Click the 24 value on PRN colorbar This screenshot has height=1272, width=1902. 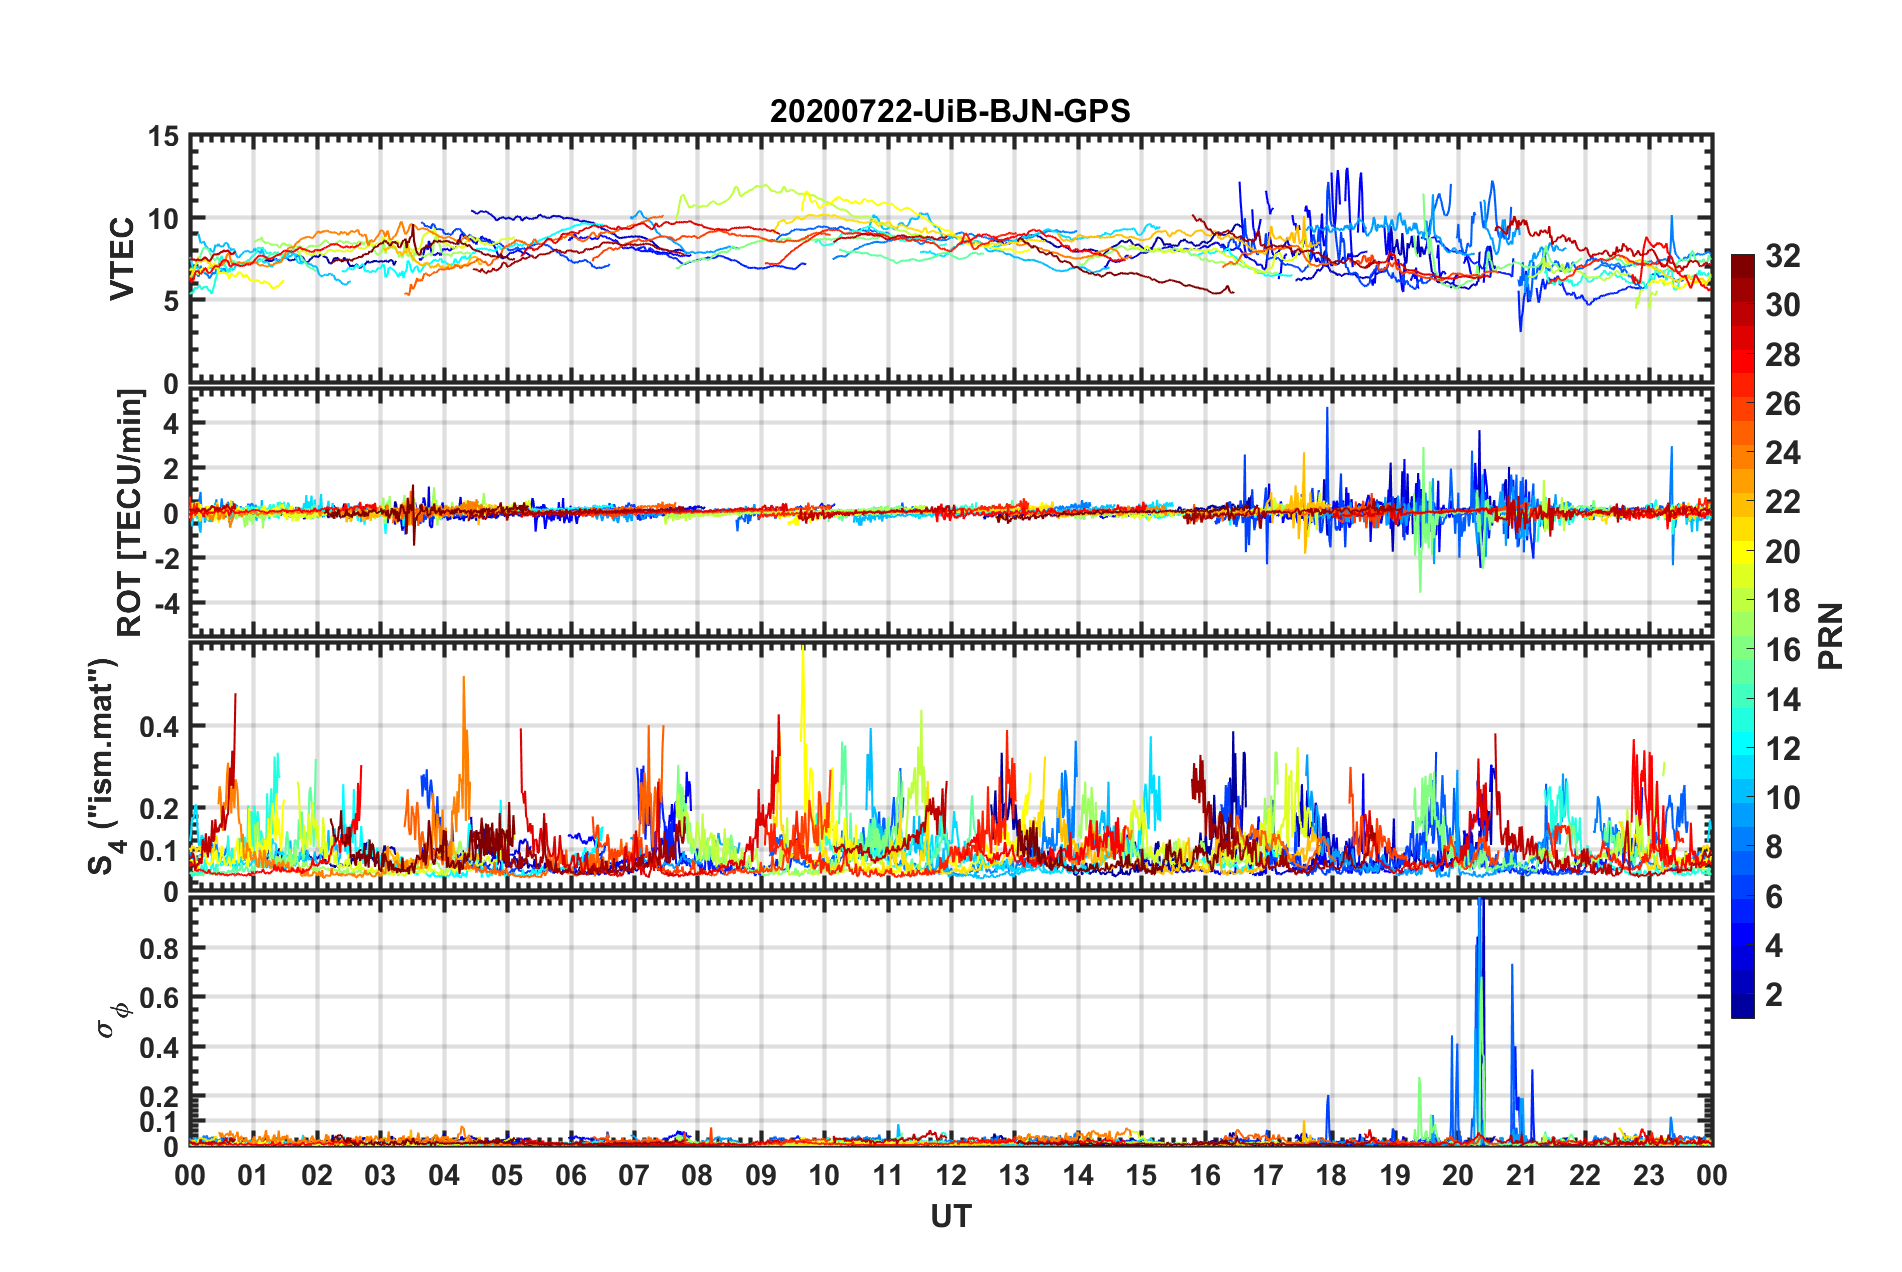coord(1783,453)
